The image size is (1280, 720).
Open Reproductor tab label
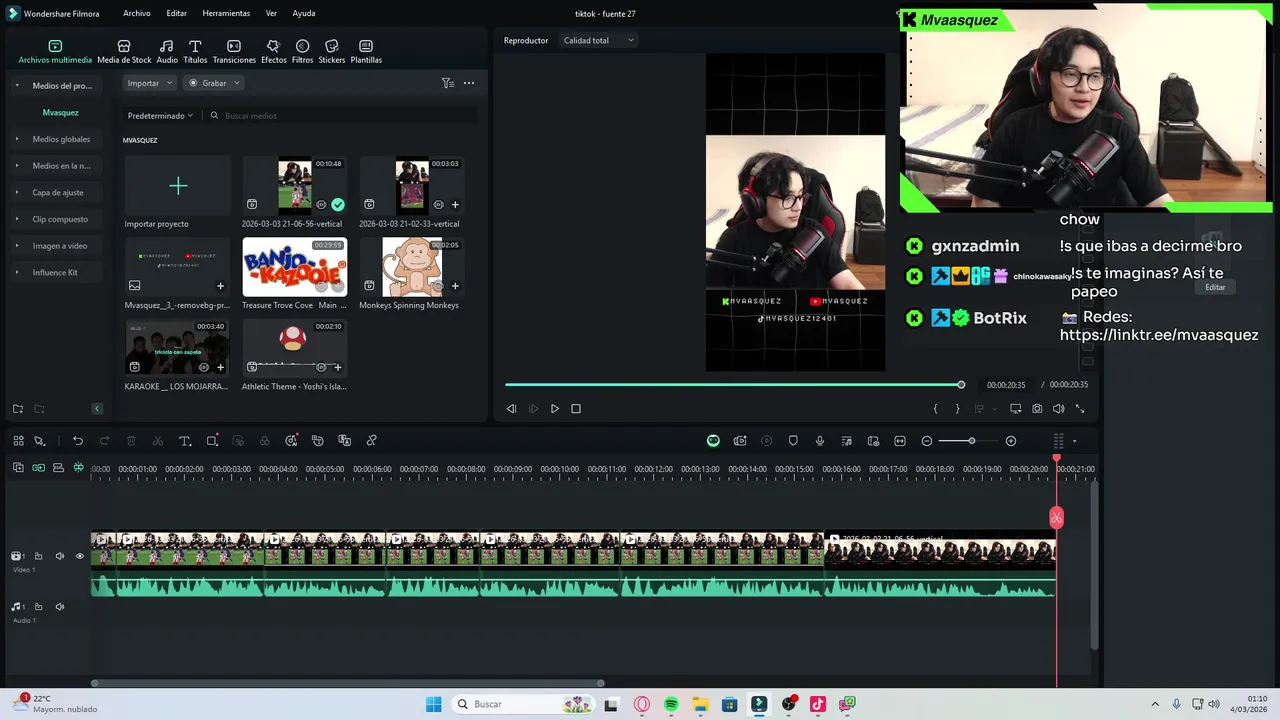point(526,40)
